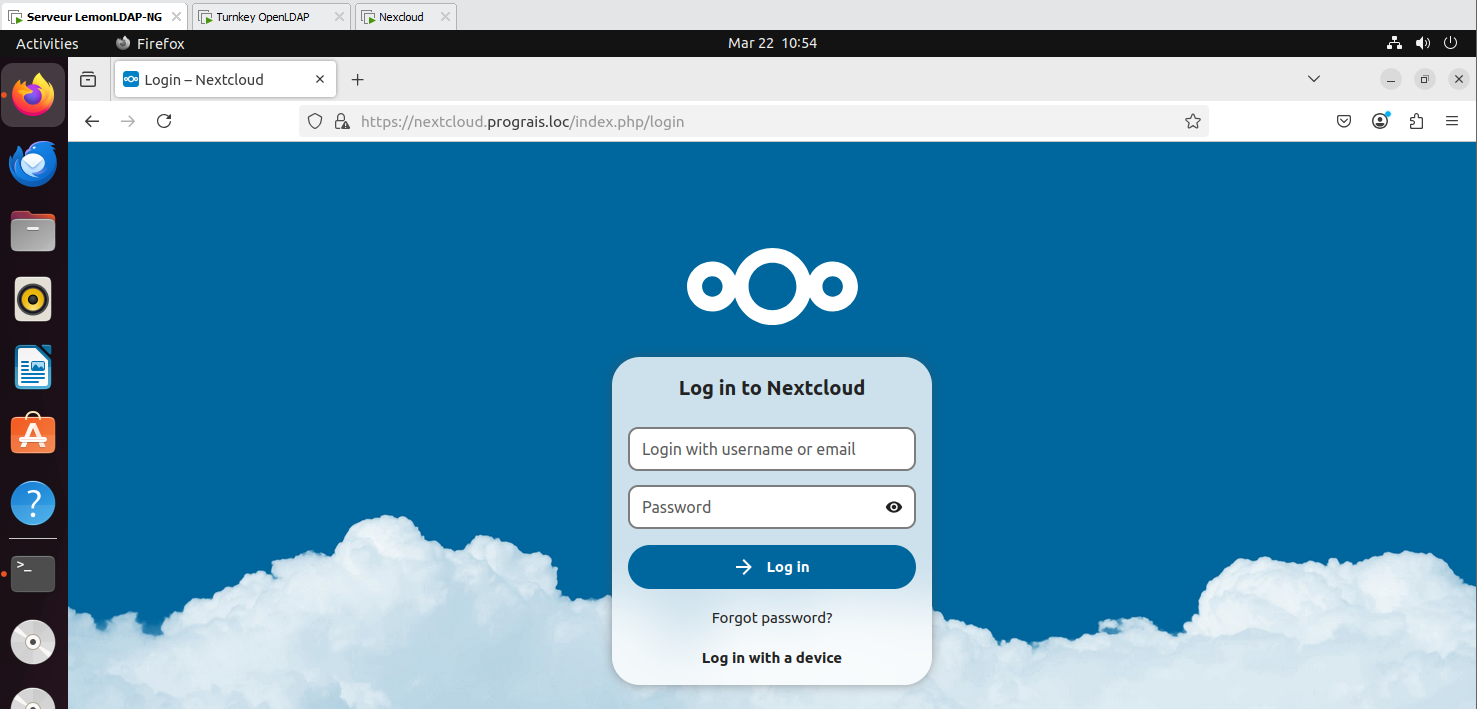Open Ubuntu Software from the dock

click(x=33, y=435)
